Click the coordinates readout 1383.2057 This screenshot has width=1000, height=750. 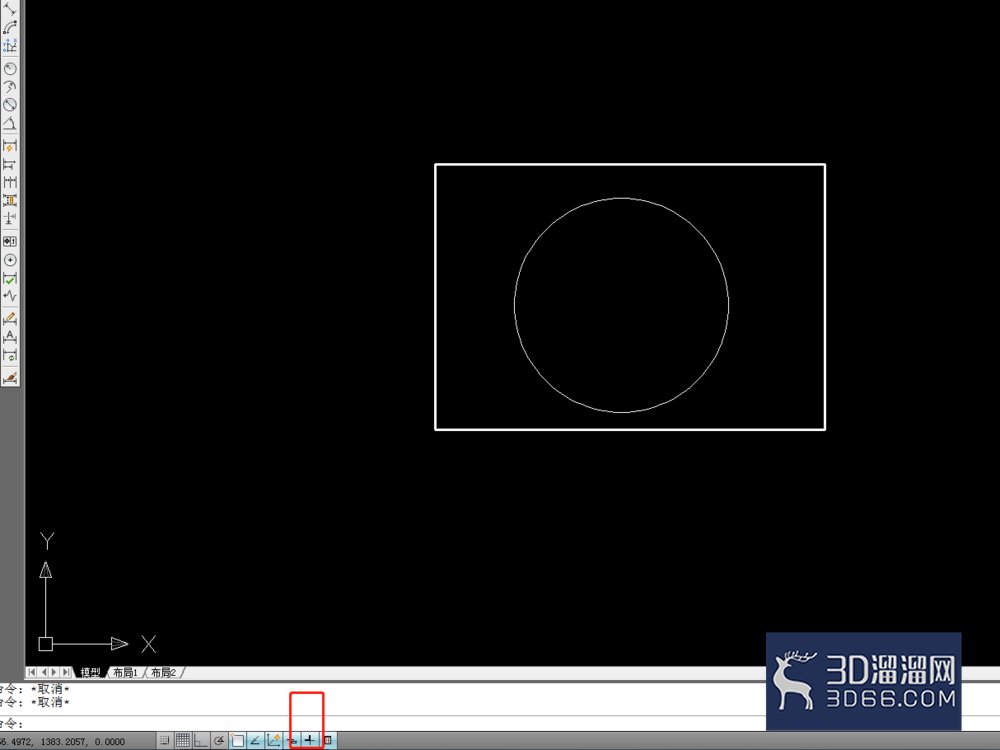tap(64, 742)
